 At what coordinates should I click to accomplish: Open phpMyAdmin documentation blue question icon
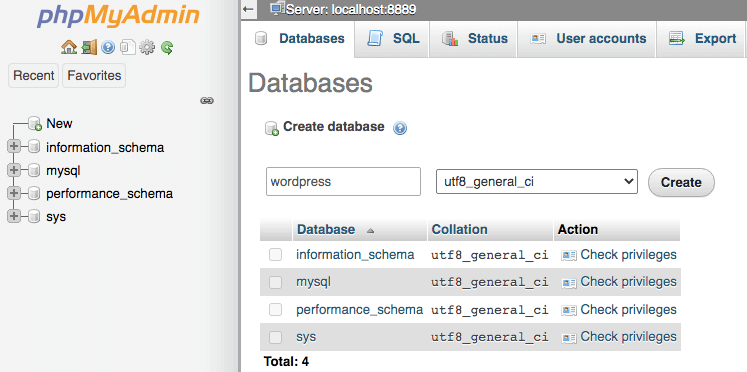[108, 47]
